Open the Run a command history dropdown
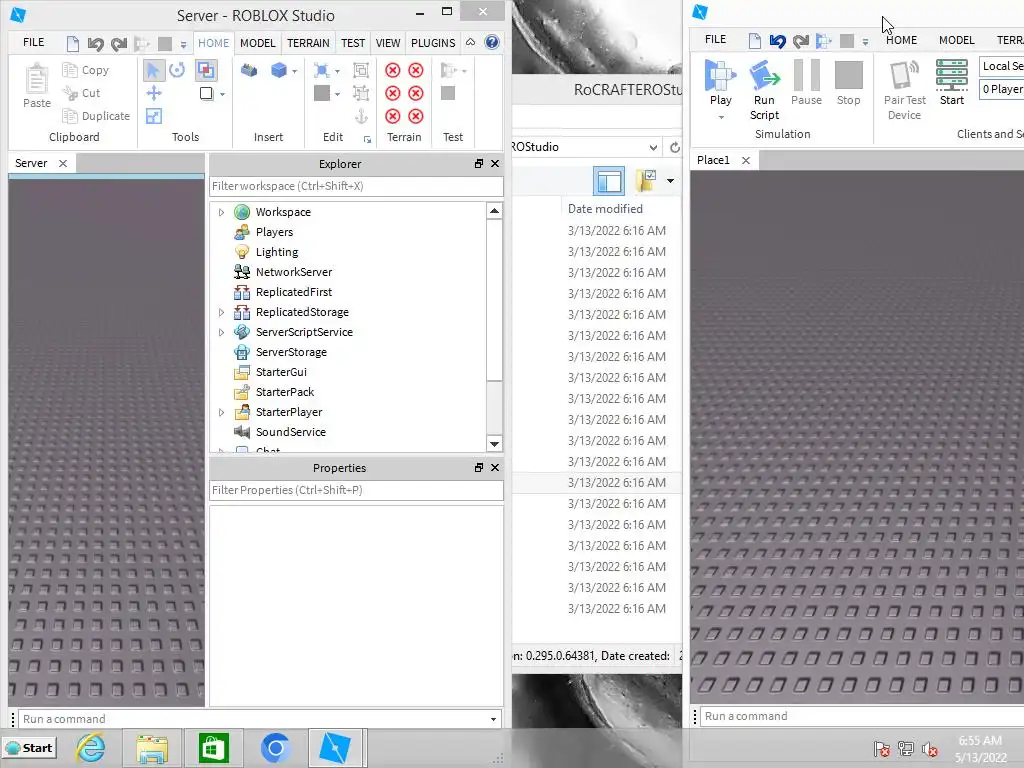This screenshot has width=1024, height=768. point(493,719)
